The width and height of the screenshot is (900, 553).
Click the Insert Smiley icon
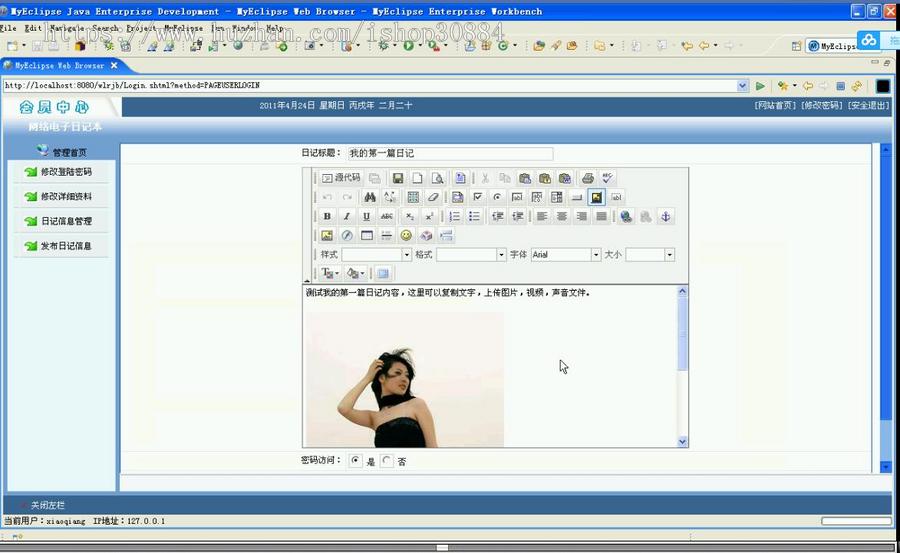[x=406, y=235]
